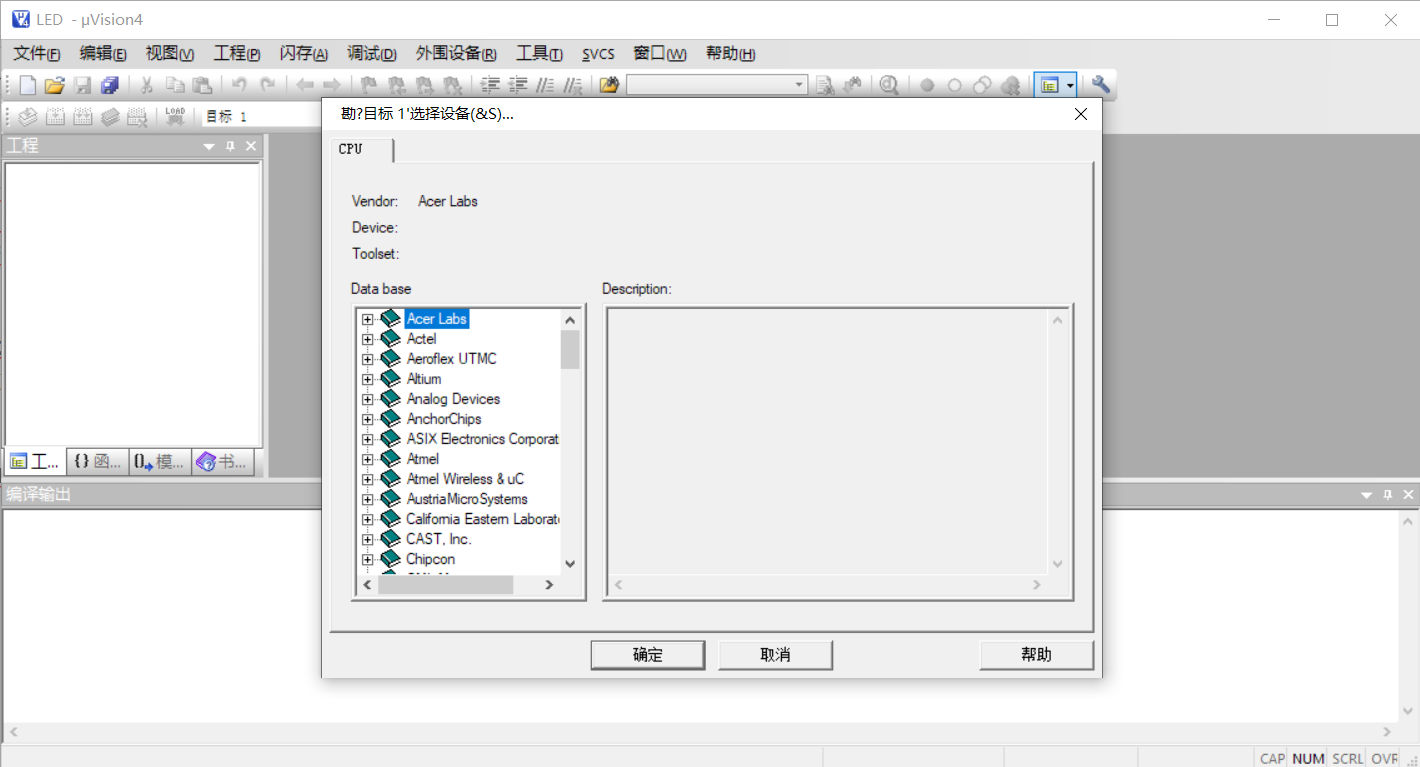Viewport: 1420px width, 767px height.
Task: Click the Batch Build icon
Action: coord(110,116)
